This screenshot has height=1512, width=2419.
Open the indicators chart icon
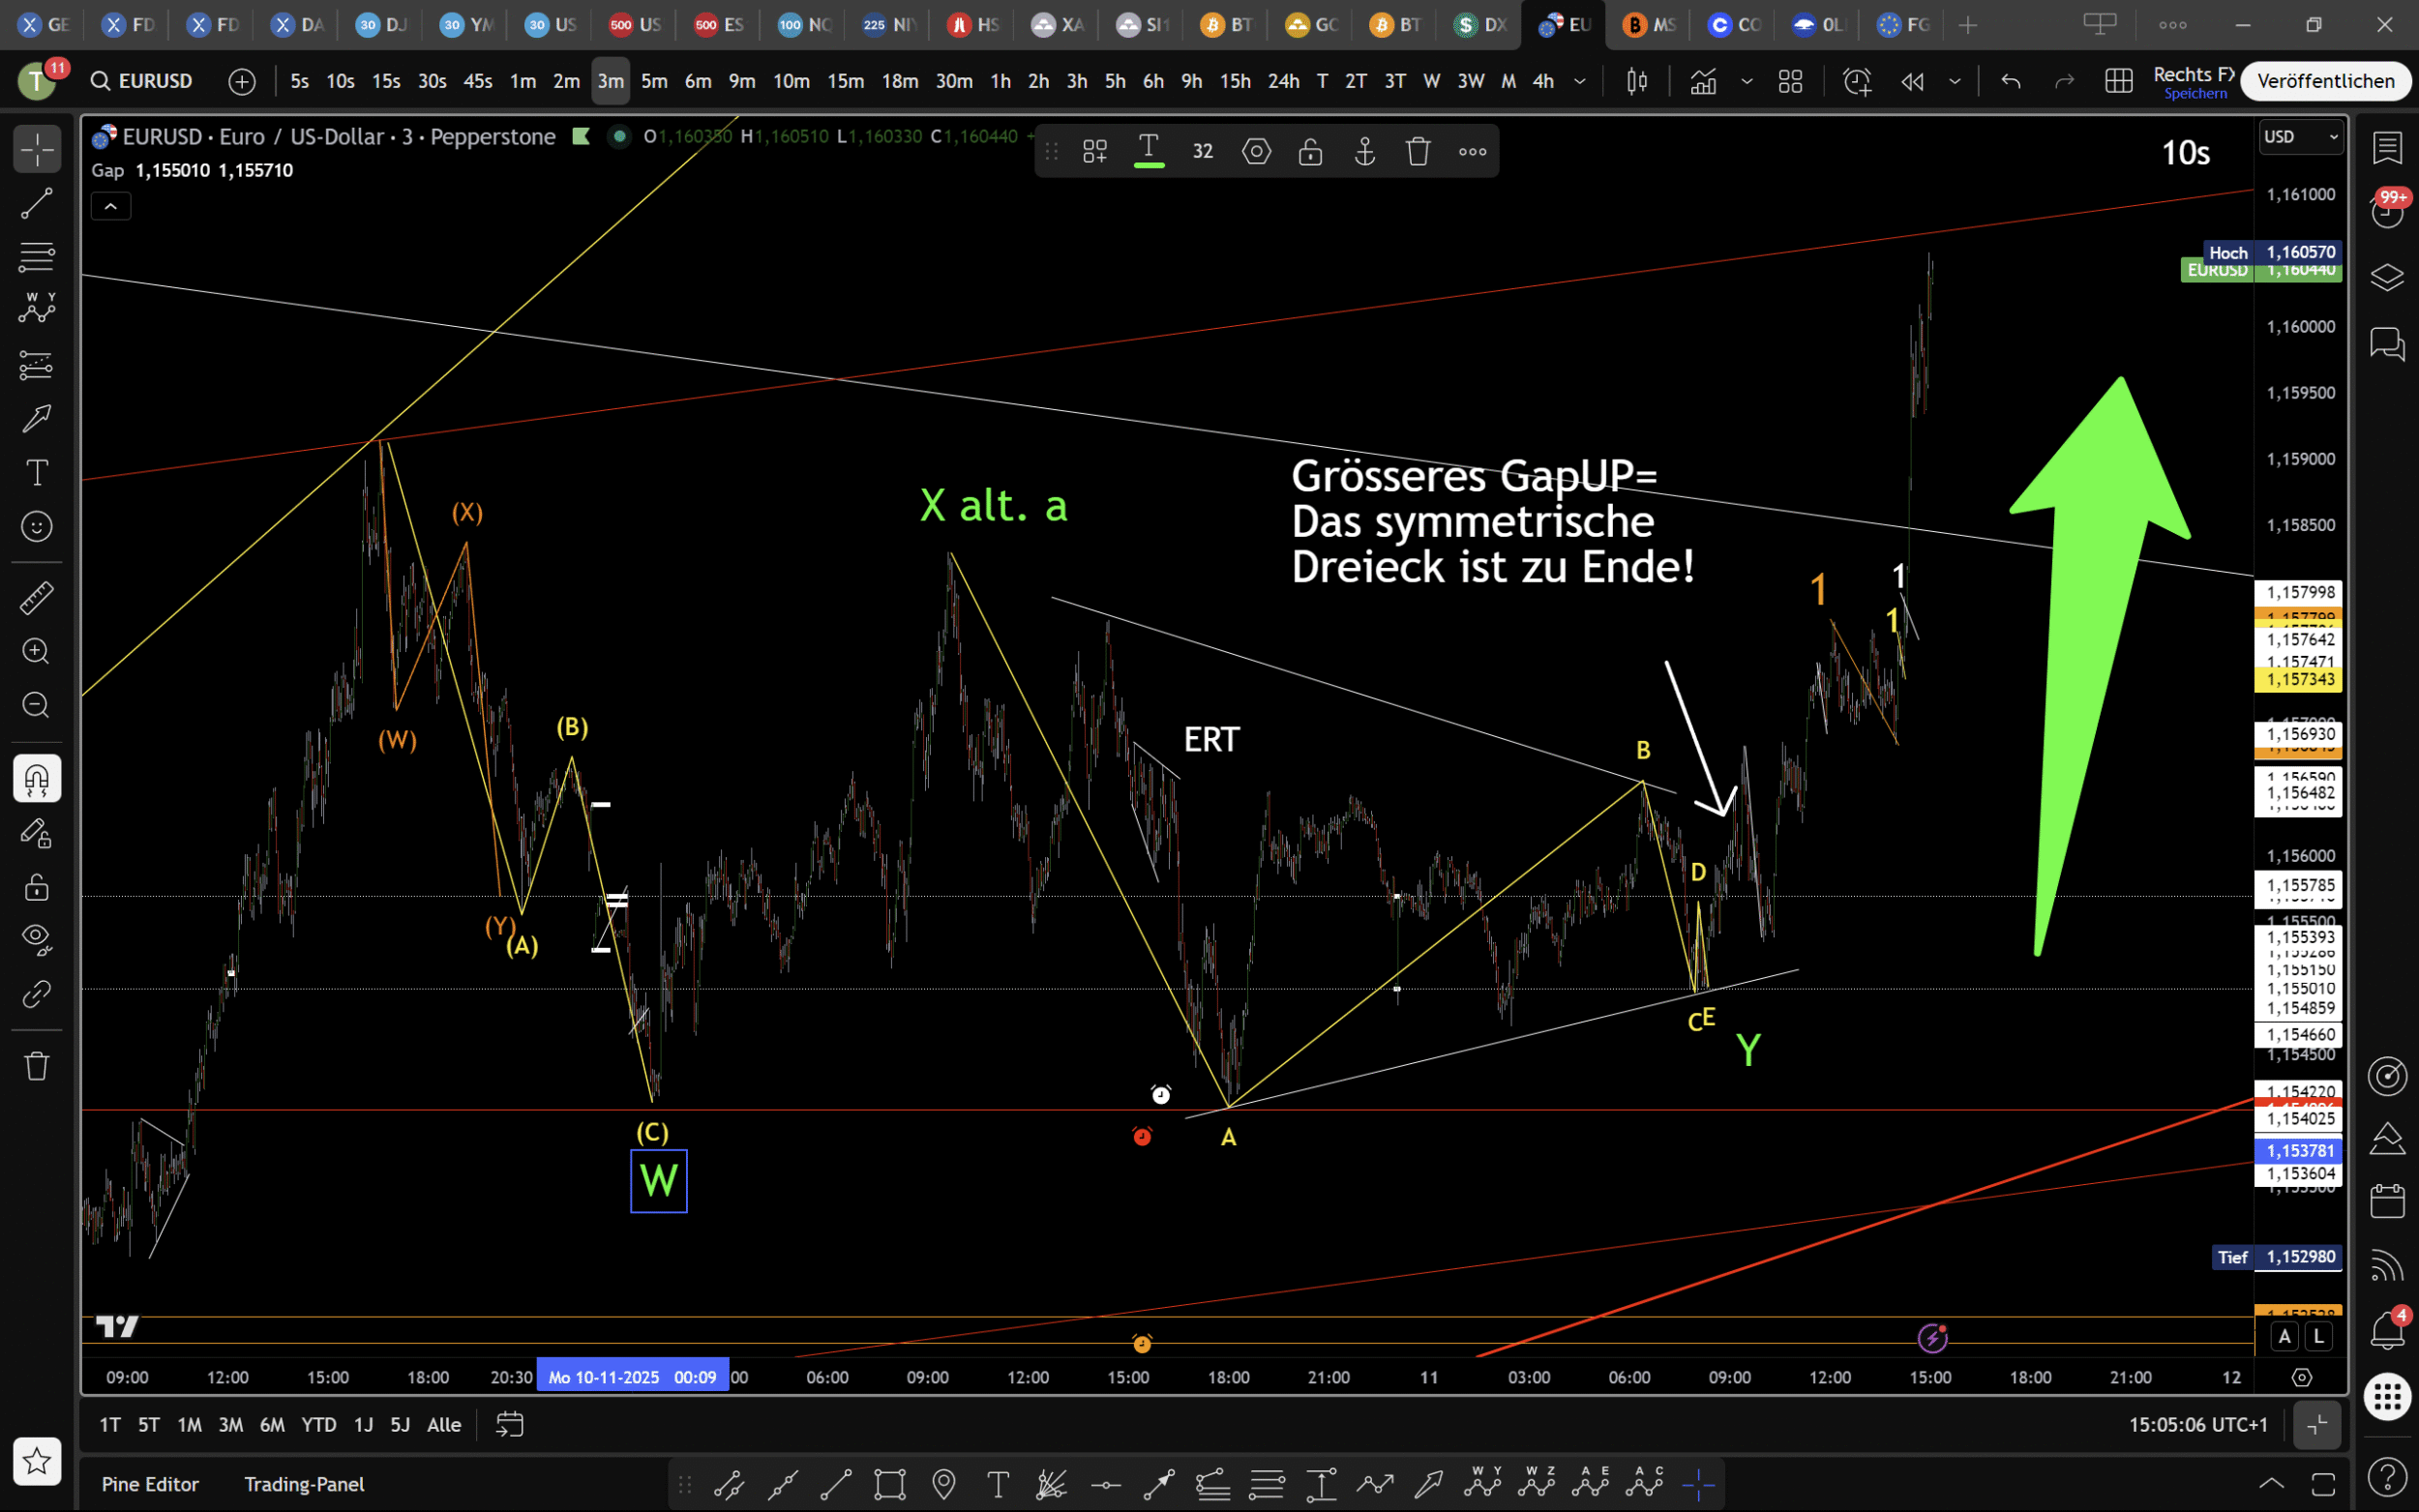pos(1703,81)
